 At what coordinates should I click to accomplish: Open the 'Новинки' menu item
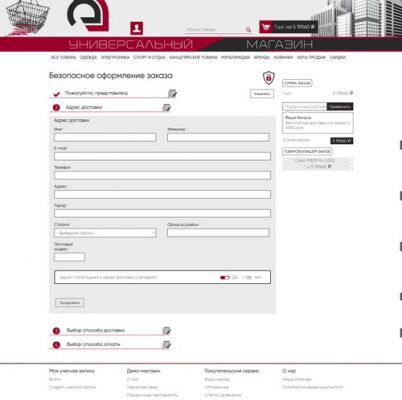[283, 57]
